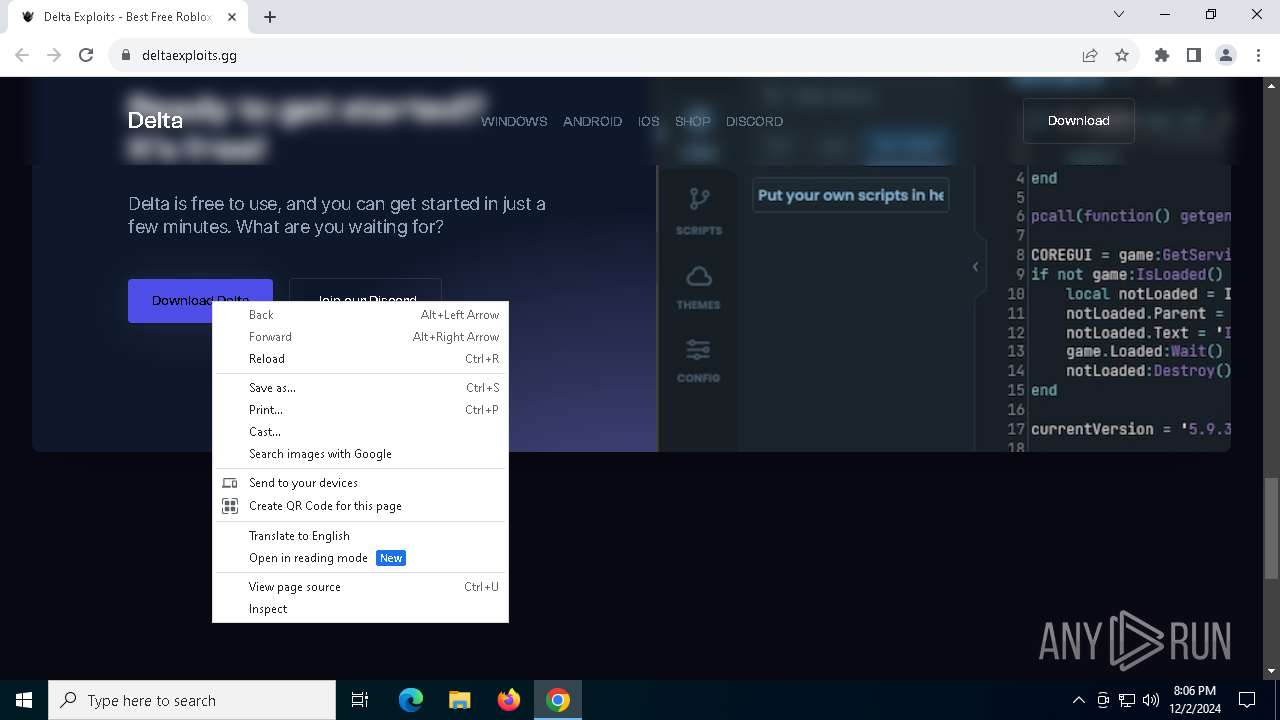Select the Chrome taskbar icon
Viewport: 1280px width, 720px height.
click(558, 700)
